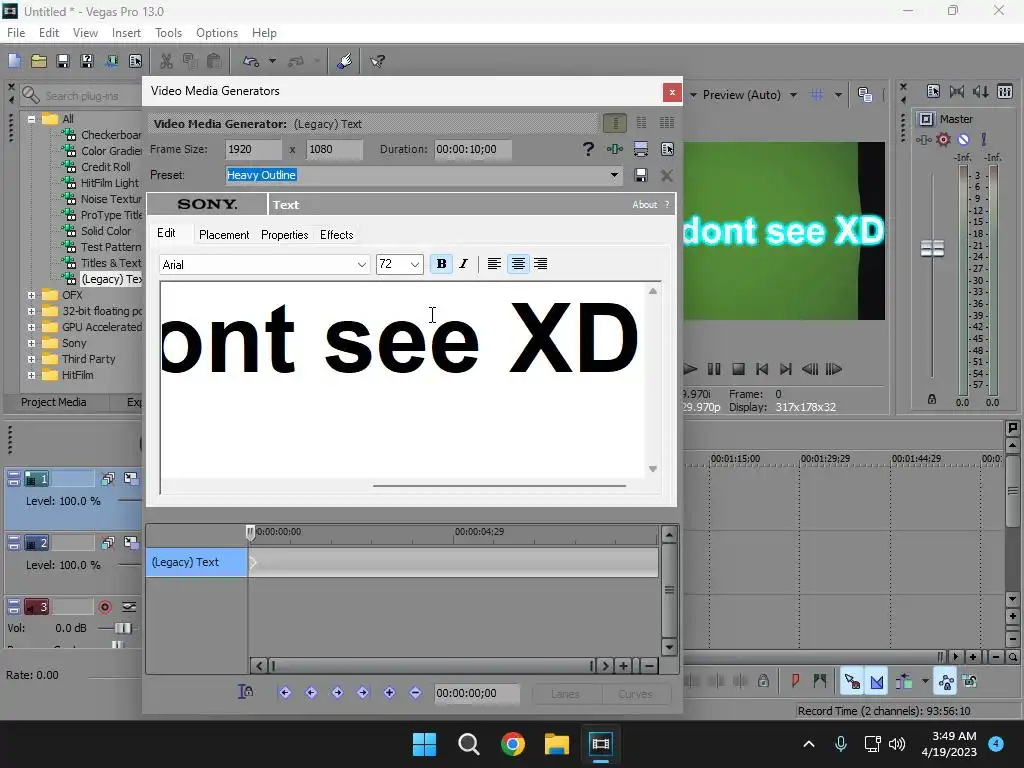1024x768 pixels.
Task: Click the Create Keyframe plus diamond
Action: [x=389, y=693]
